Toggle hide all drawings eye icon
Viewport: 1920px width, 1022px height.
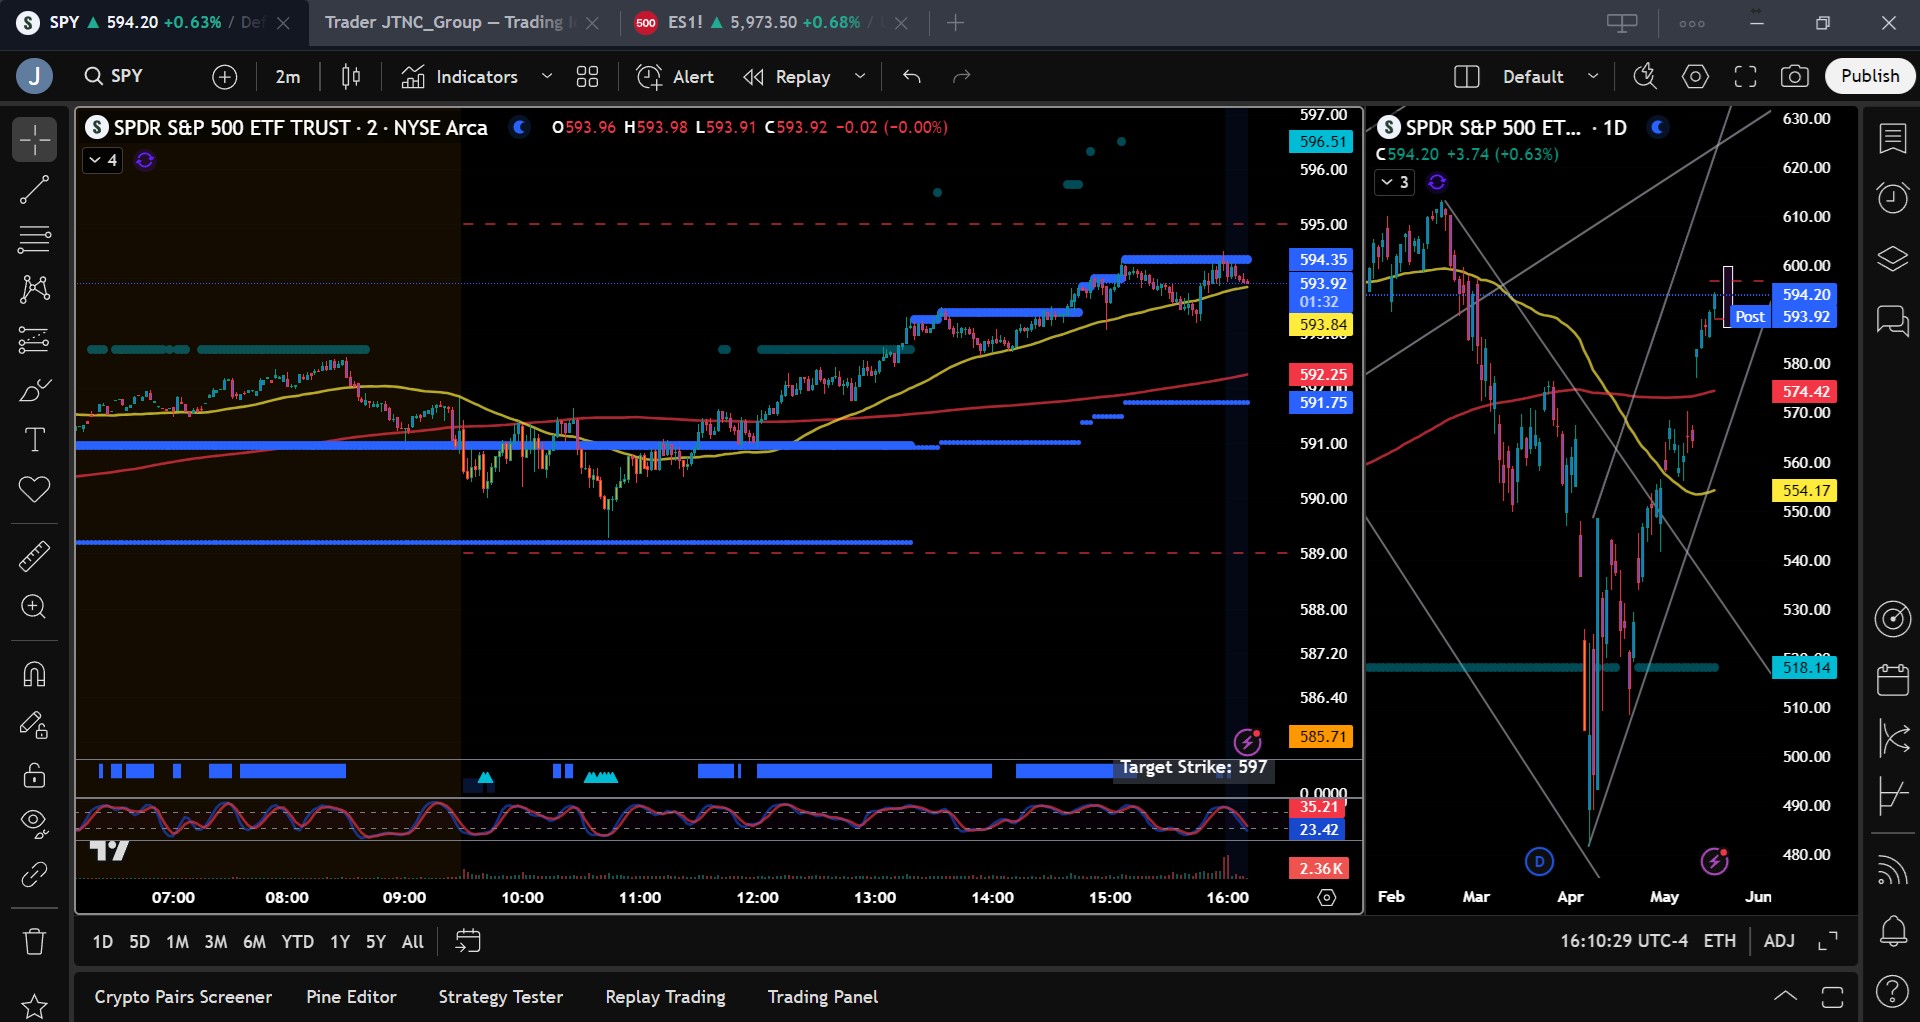(x=34, y=824)
